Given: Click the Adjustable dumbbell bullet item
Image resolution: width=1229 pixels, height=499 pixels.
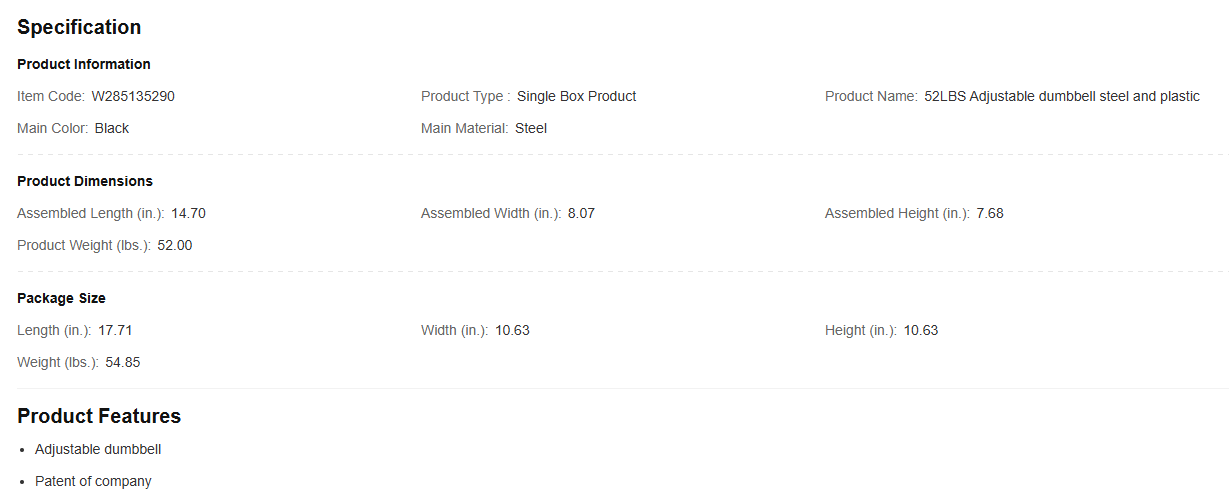Looking at the screenshot, I should pos(98,449).
